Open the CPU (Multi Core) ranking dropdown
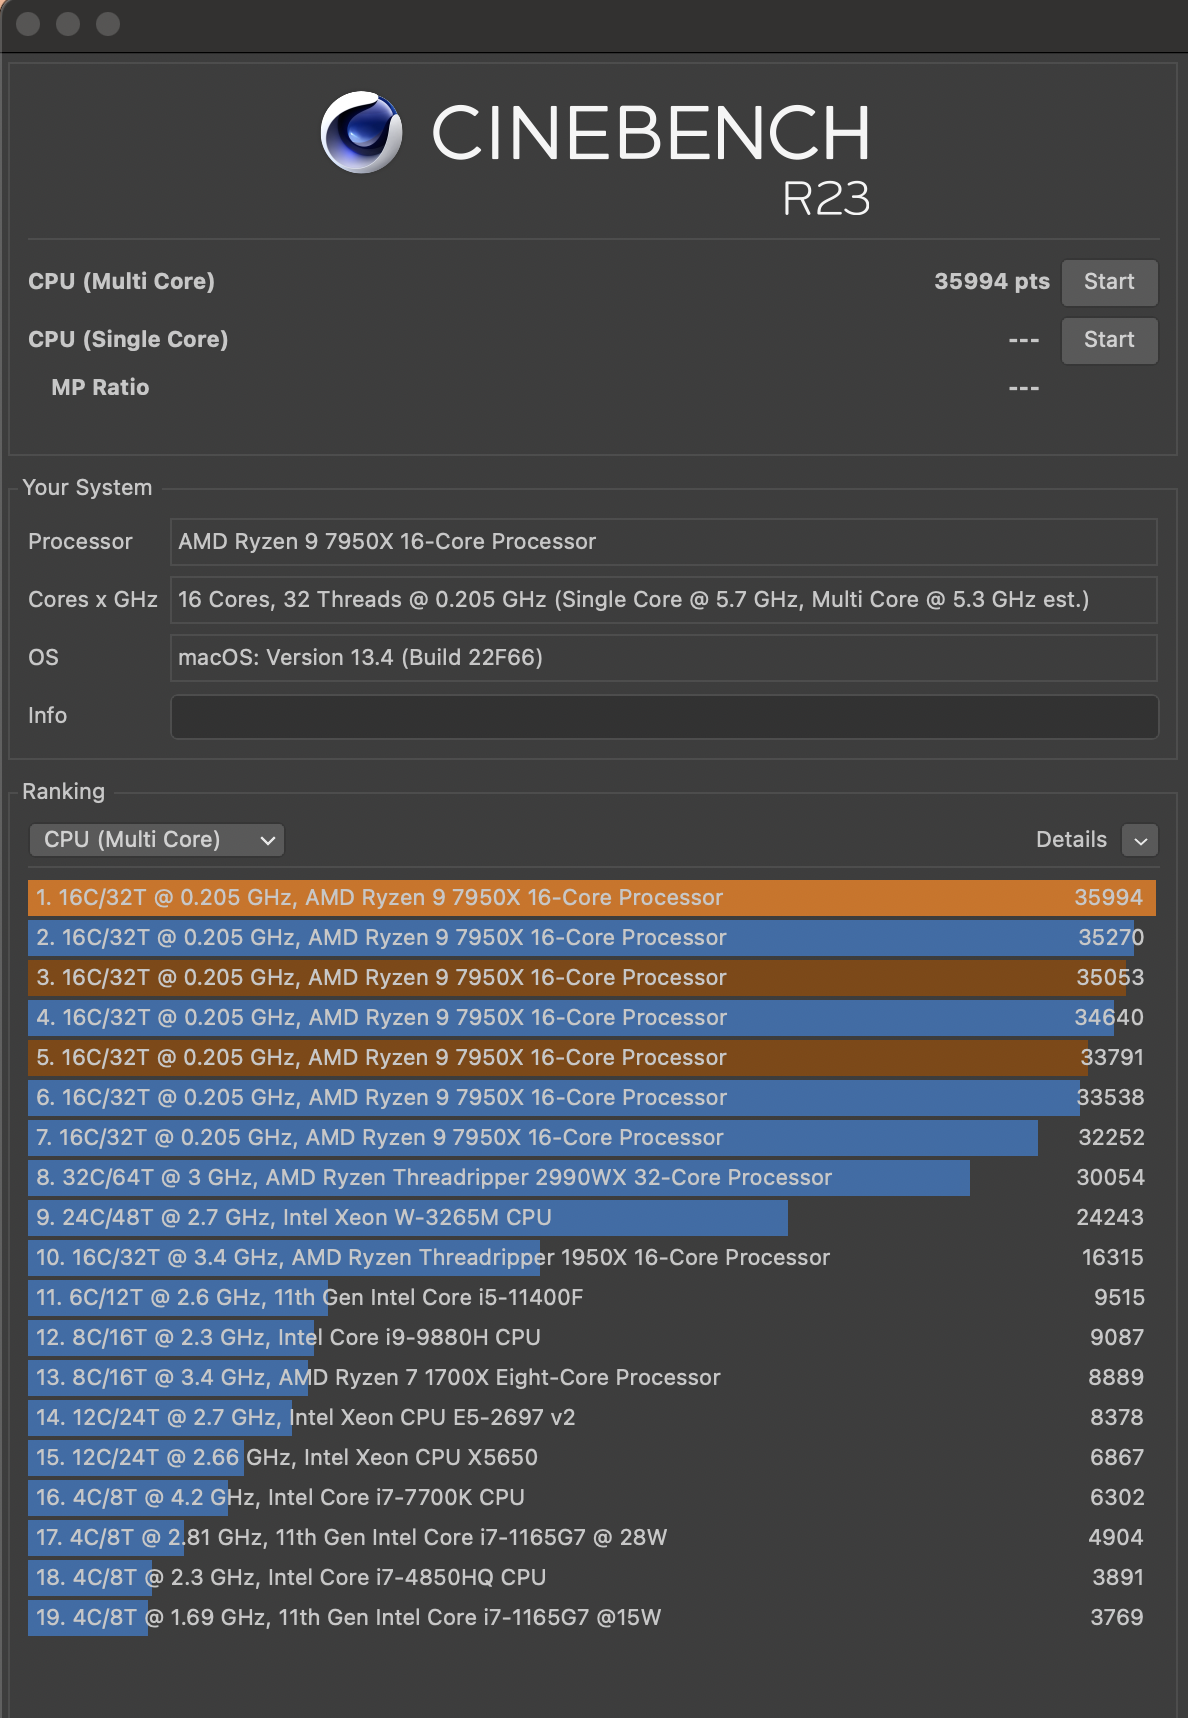The width and height of the screenshot is (1188, 1718). [x=157, y=840]
